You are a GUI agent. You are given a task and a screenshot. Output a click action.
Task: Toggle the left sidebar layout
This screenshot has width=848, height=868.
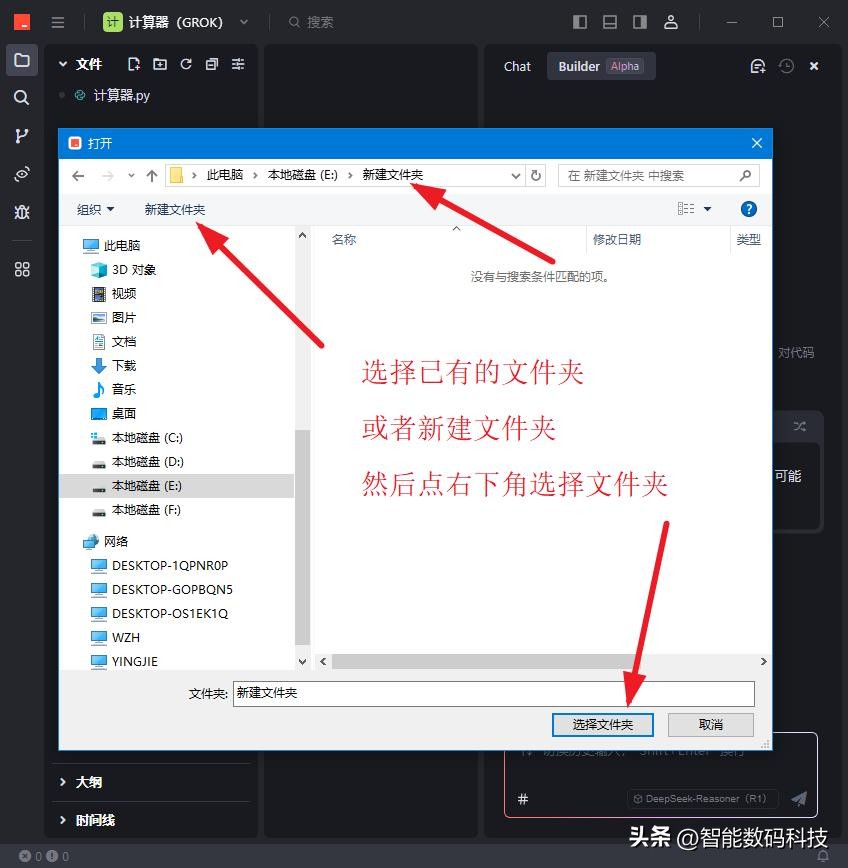(x=579, y=21)
